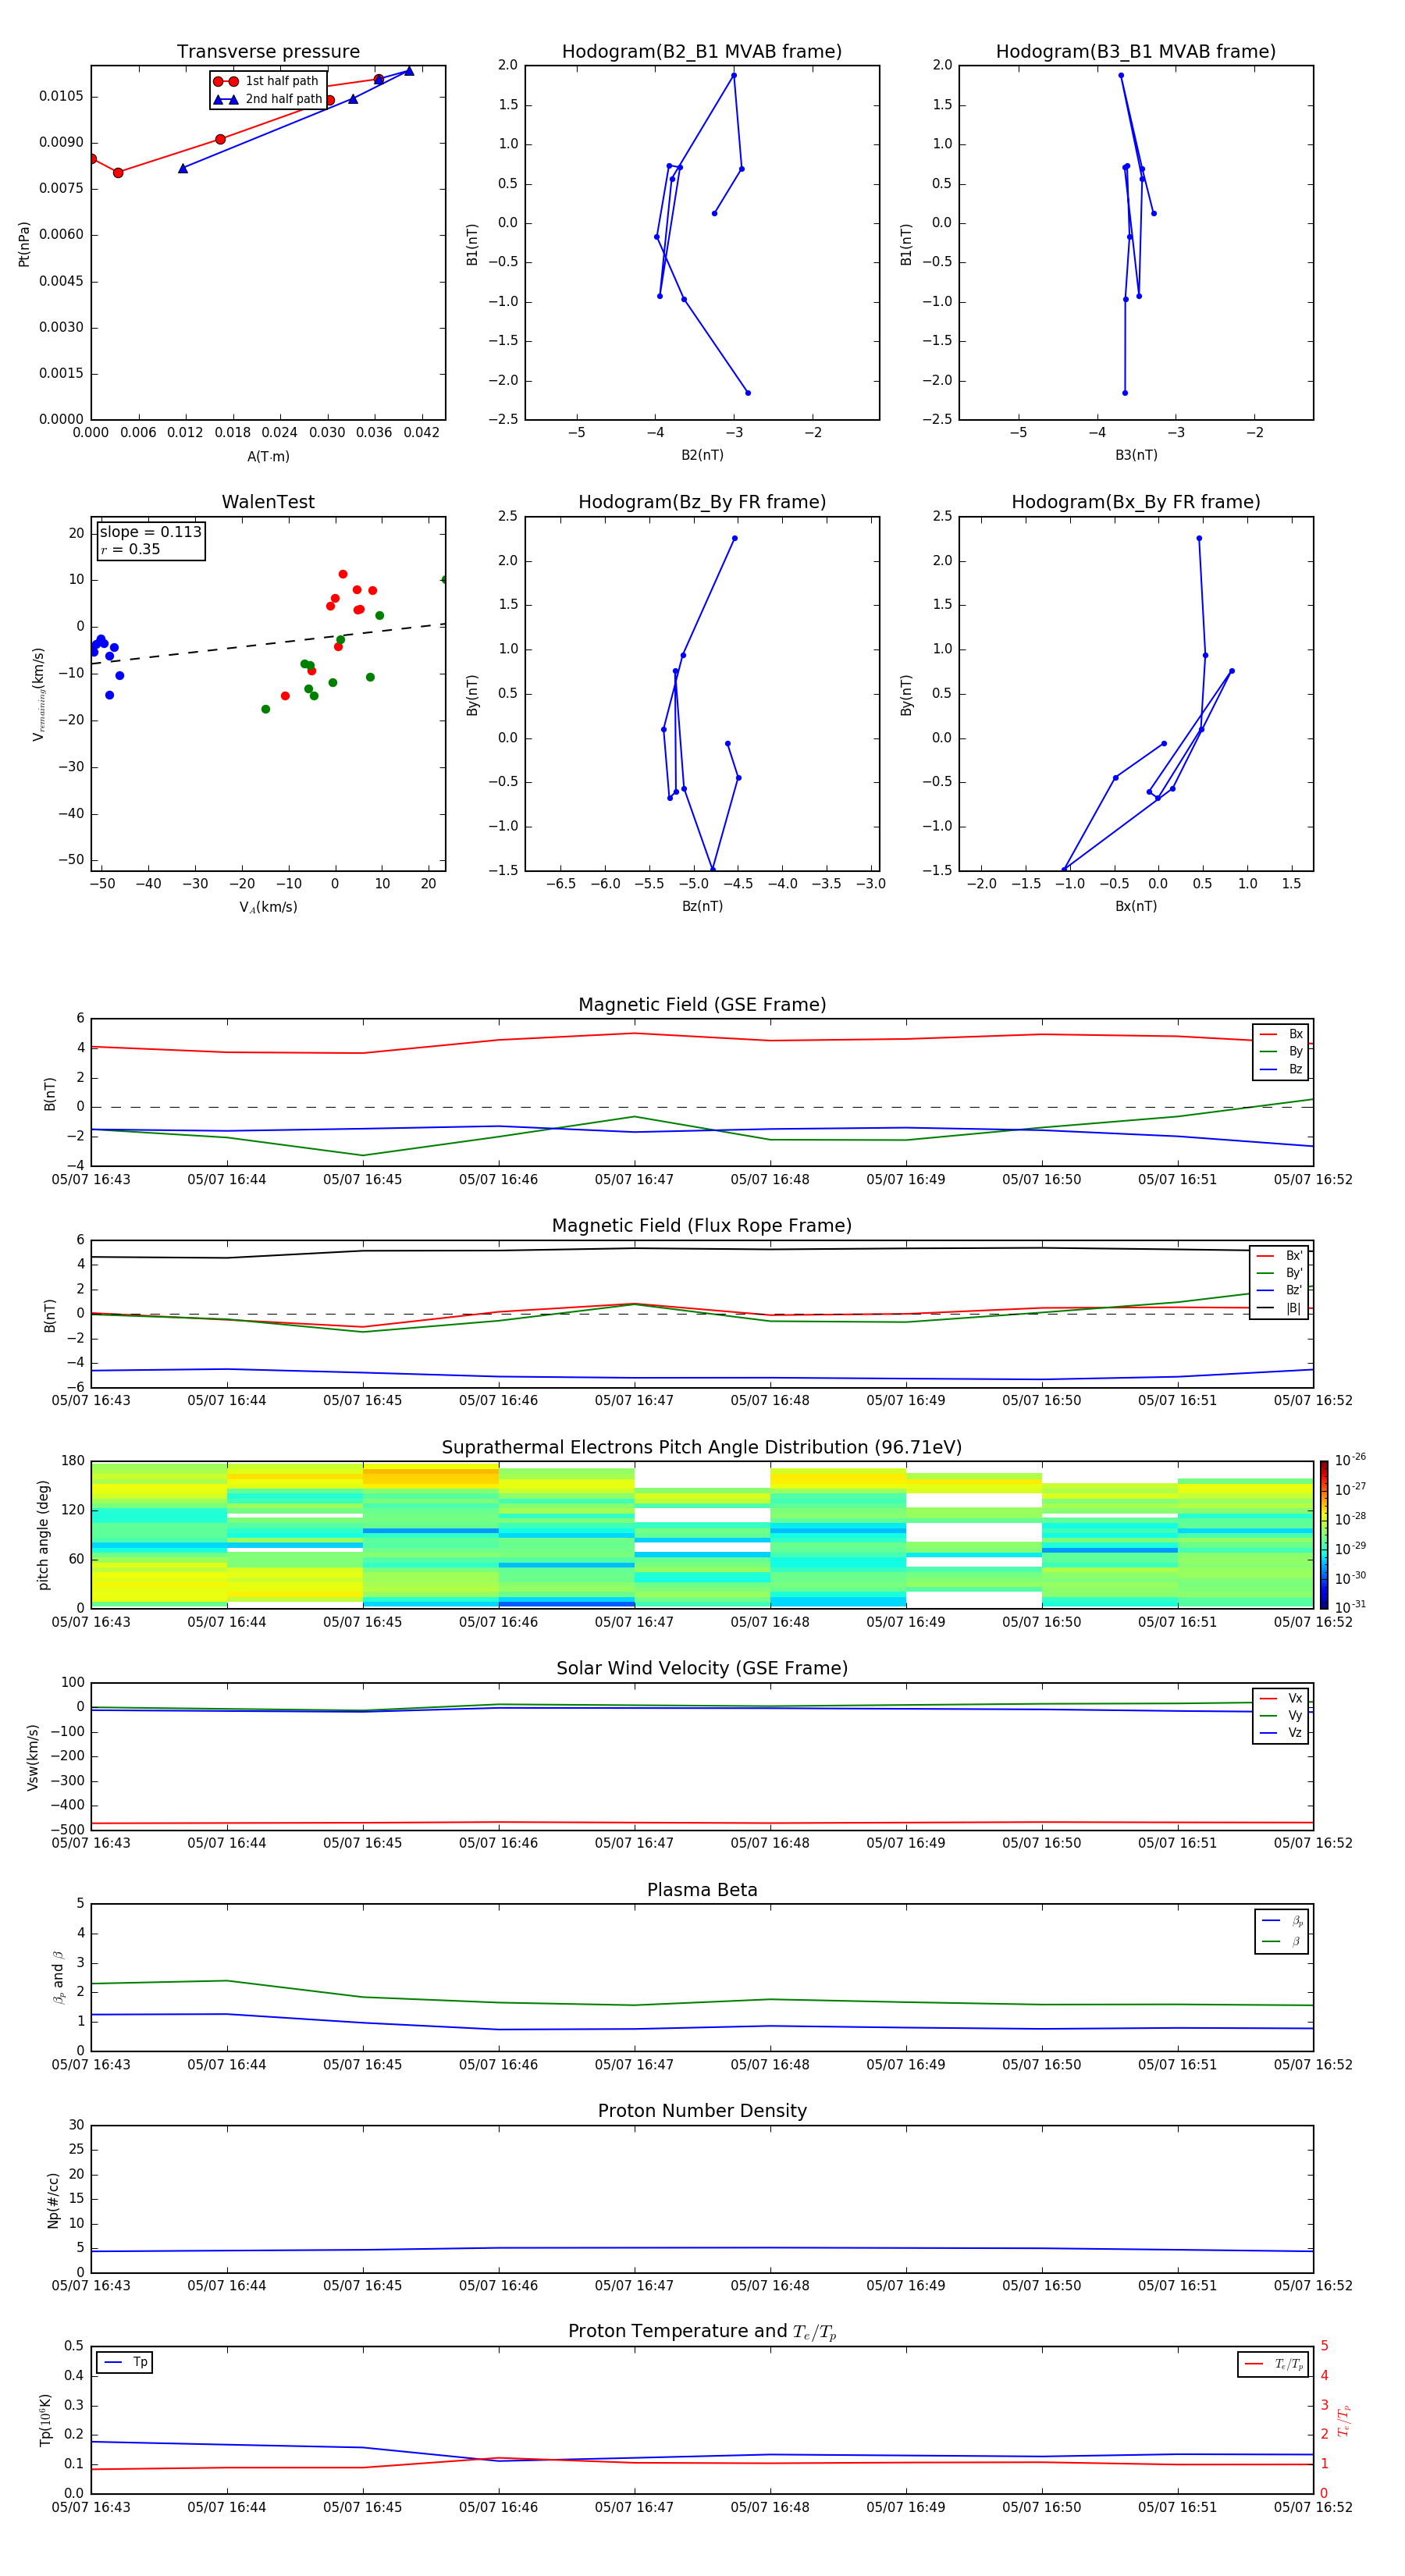Click the 'Magnetic Field (Flux Rope Frame)' title

tap(702, 1226)
